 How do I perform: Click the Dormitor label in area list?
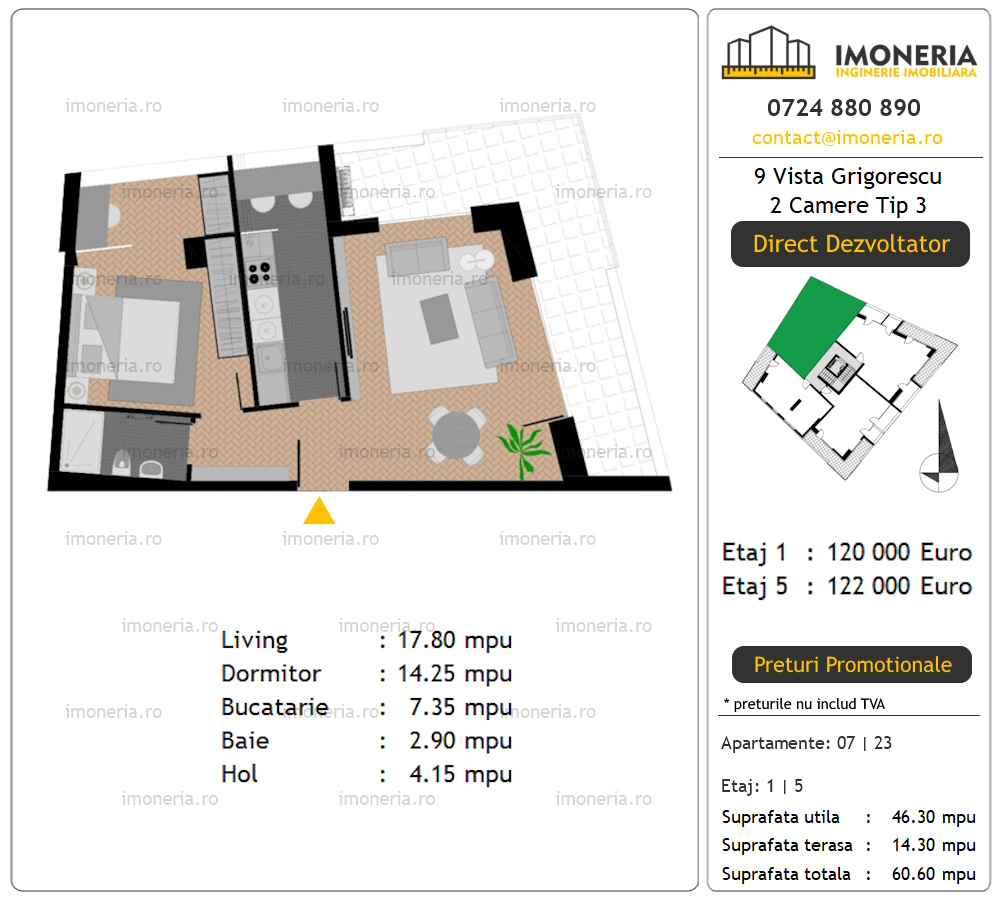(271, 674)
